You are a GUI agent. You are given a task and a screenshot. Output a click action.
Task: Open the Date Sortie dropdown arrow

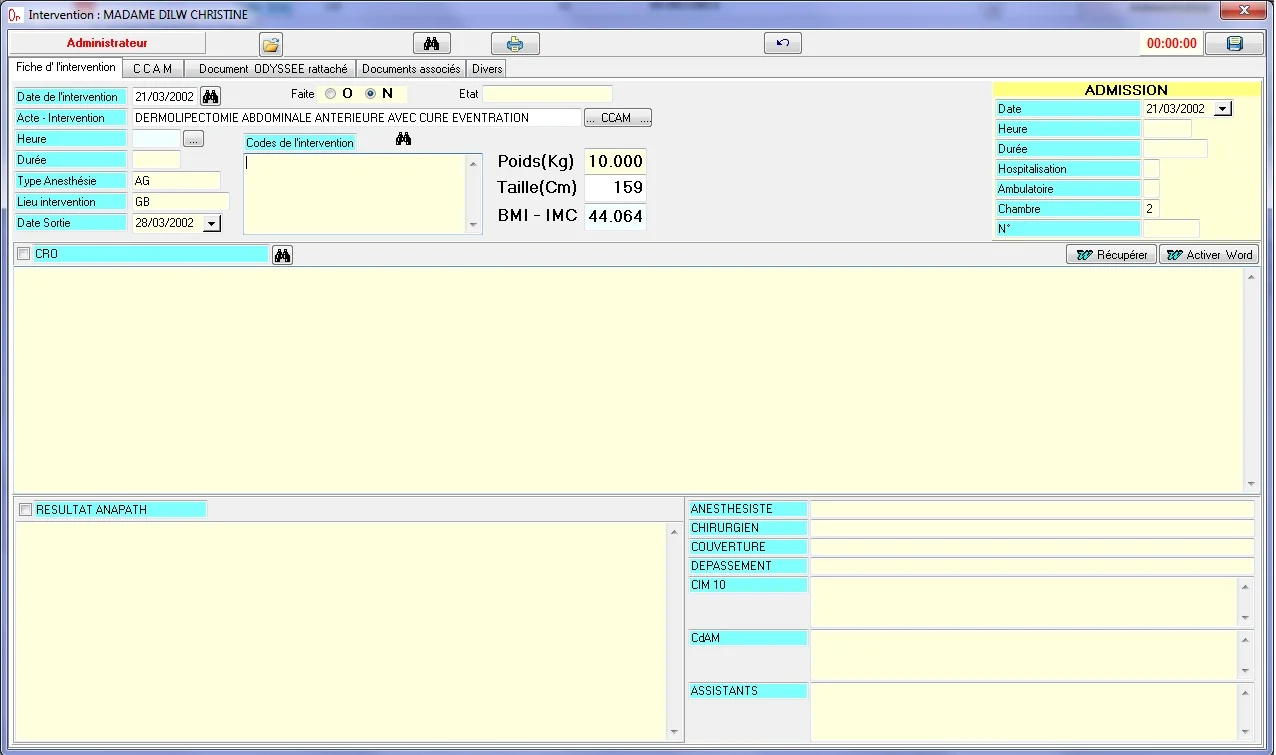[211, 223]
